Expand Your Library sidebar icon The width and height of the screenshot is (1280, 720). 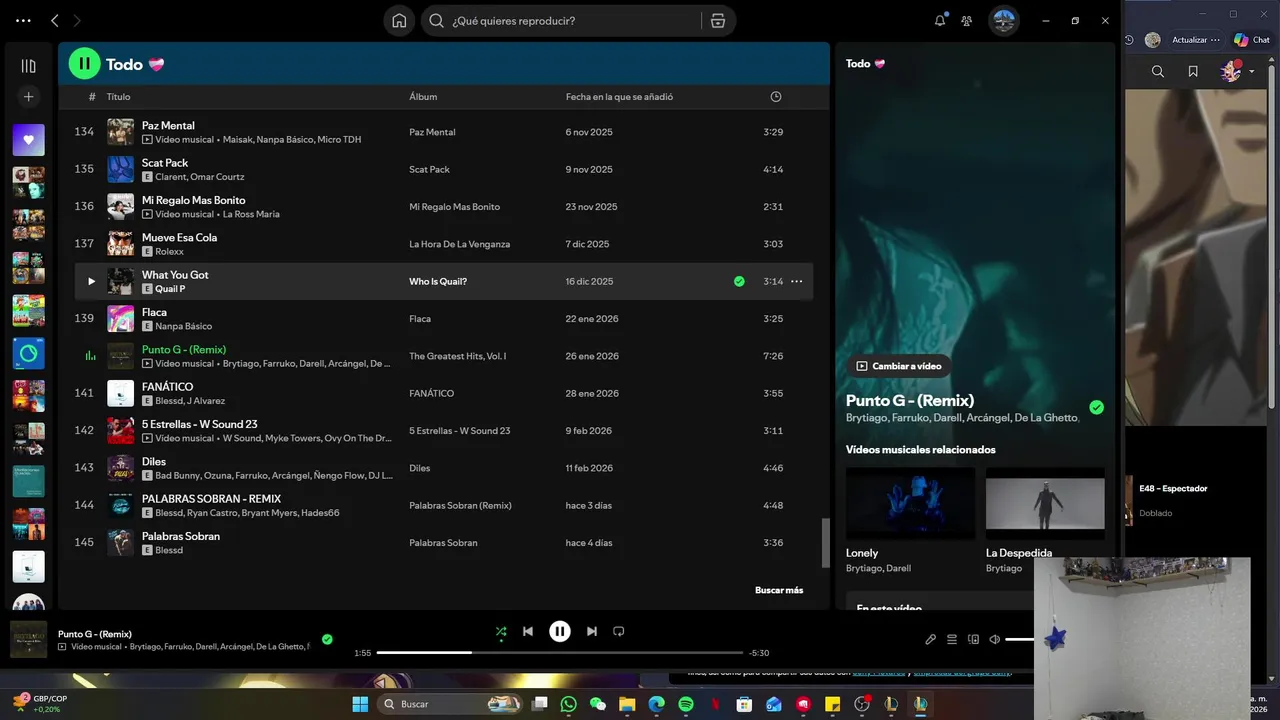28,66
